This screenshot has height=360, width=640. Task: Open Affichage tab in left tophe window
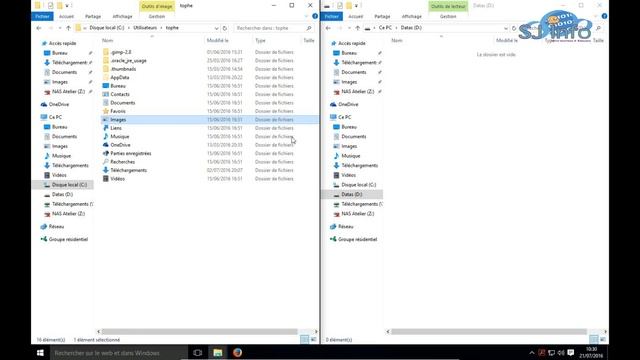point(122,16)
